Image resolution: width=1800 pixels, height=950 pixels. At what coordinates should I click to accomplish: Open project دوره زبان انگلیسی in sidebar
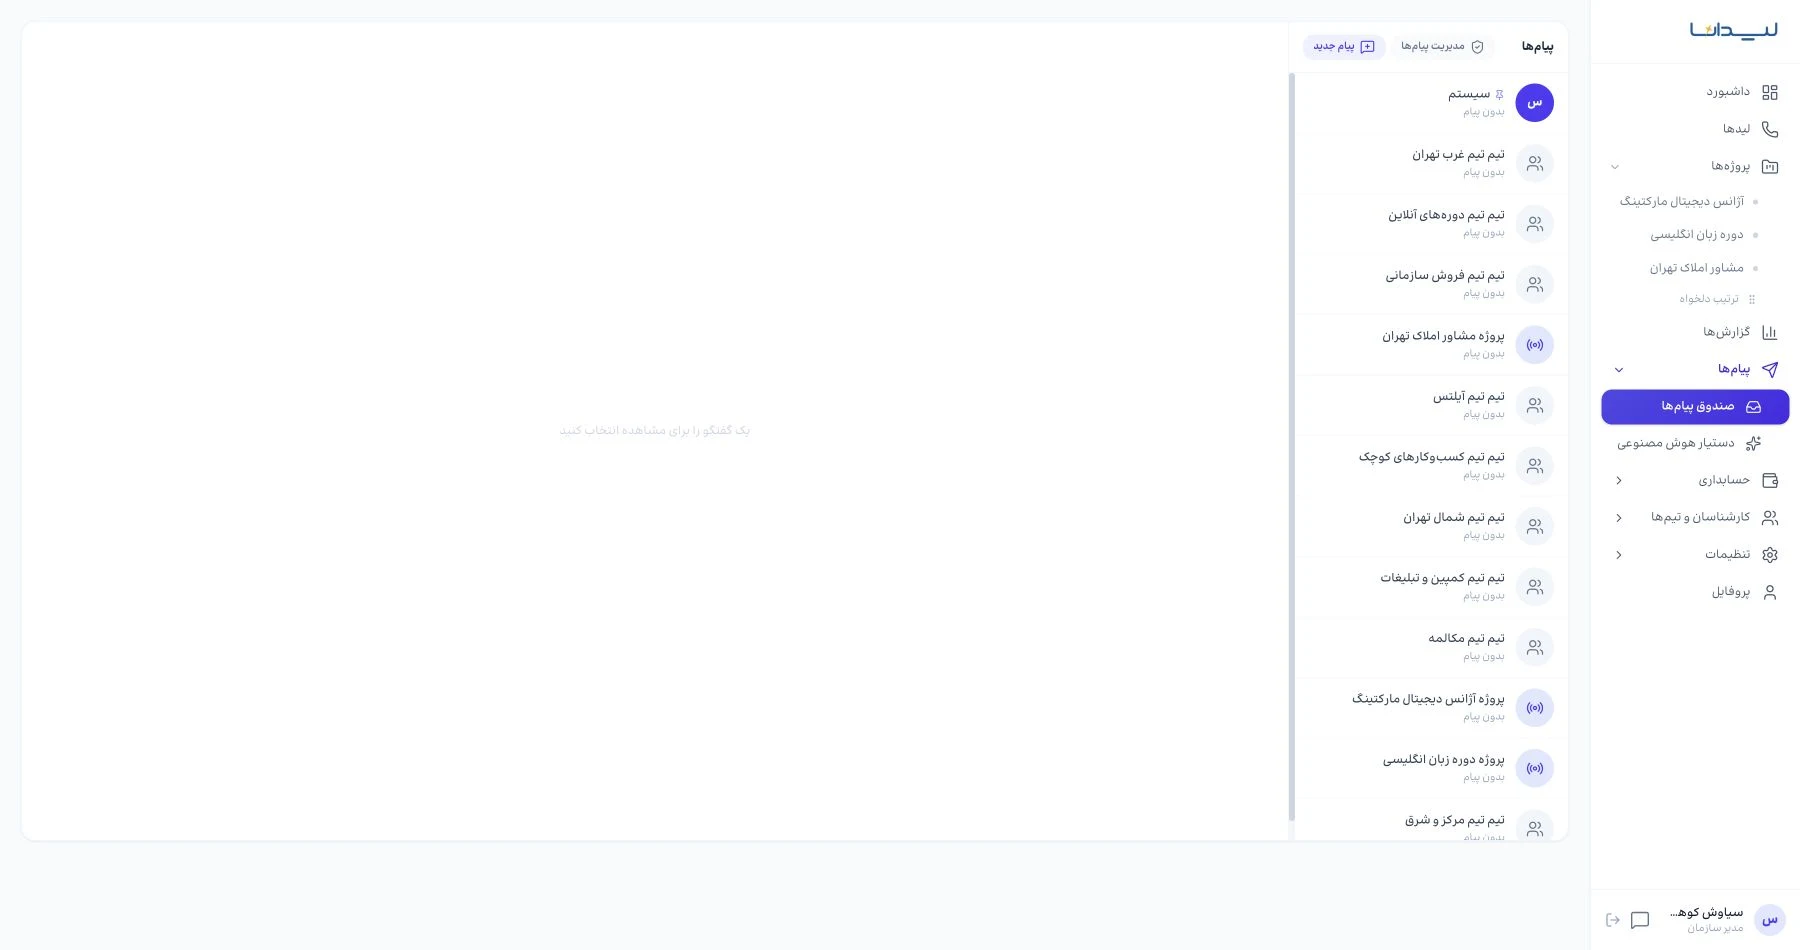coord(1697,235)
